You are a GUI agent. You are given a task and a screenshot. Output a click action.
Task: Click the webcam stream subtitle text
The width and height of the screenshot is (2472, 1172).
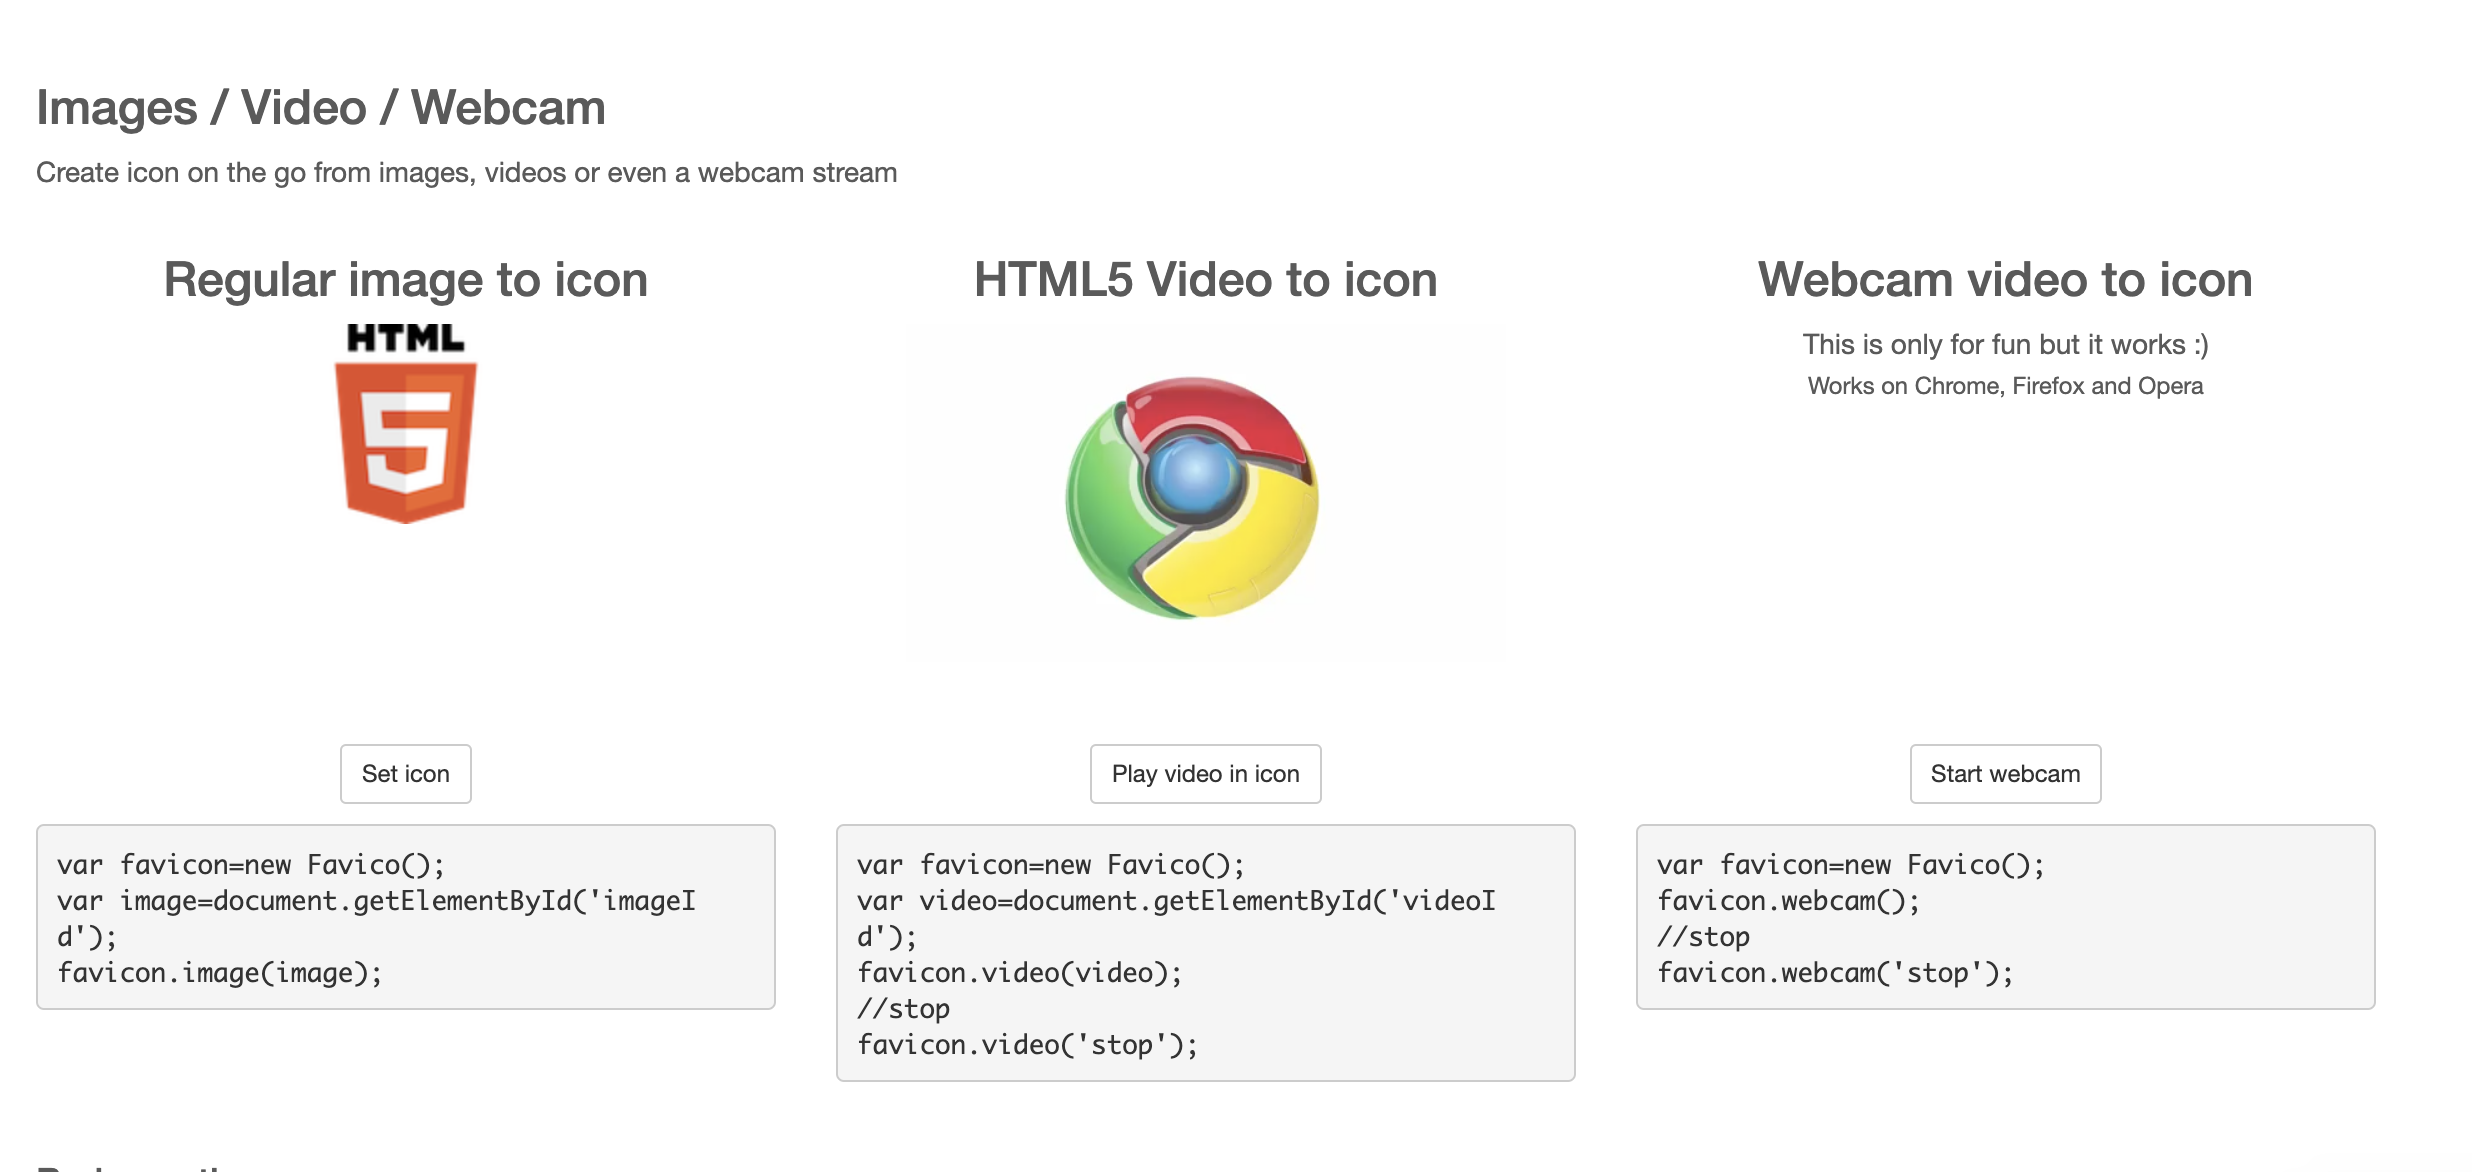(x=466, y=171)
